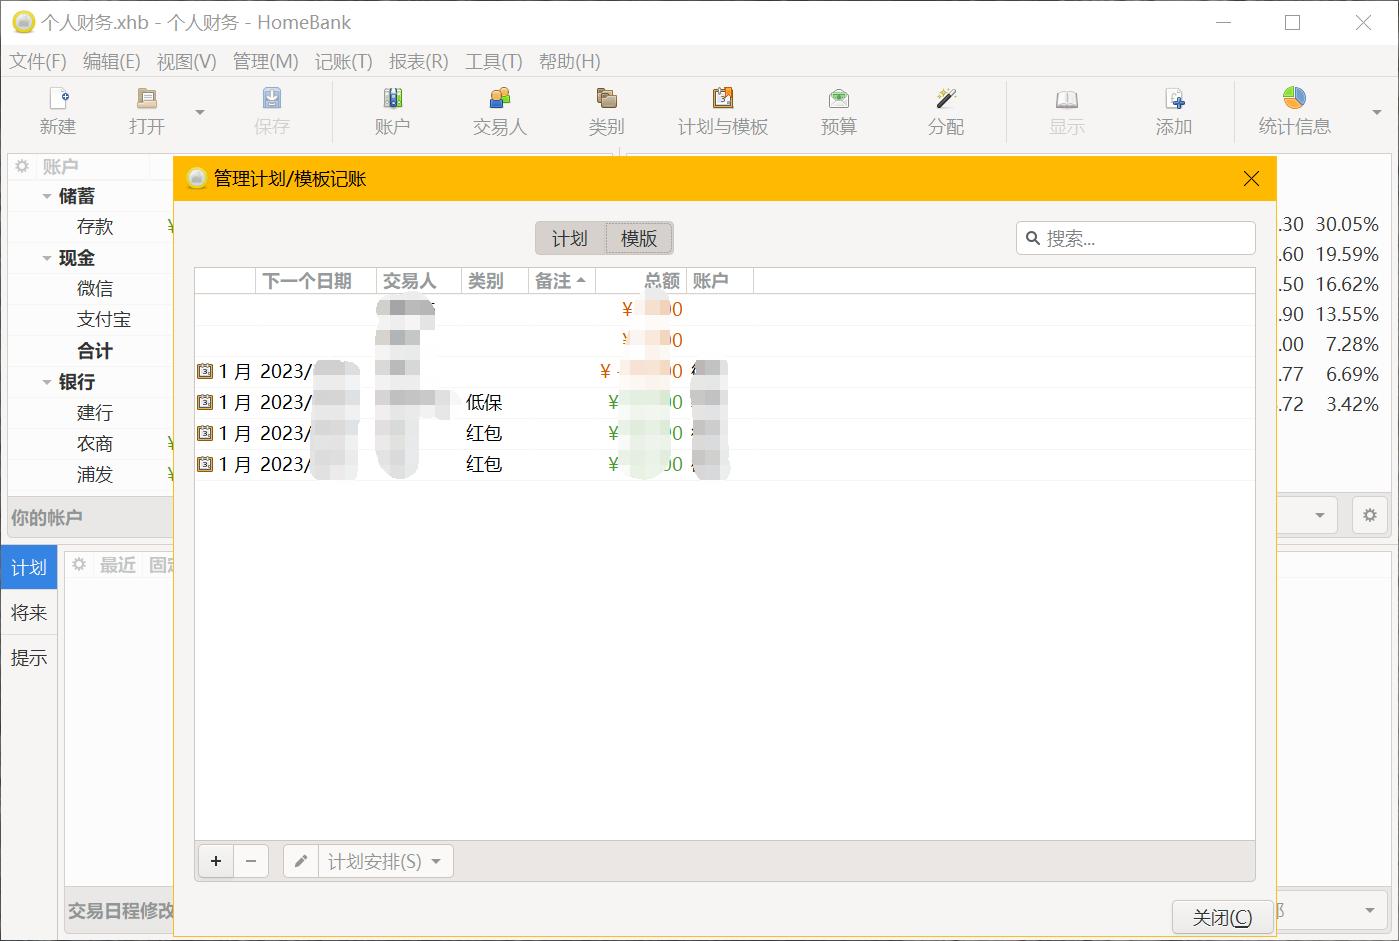The width and height of the screenshot is (1399, 941).
Task: Open 统计信息 (Statistics) pie chart icon
Action: (1294, 99)
